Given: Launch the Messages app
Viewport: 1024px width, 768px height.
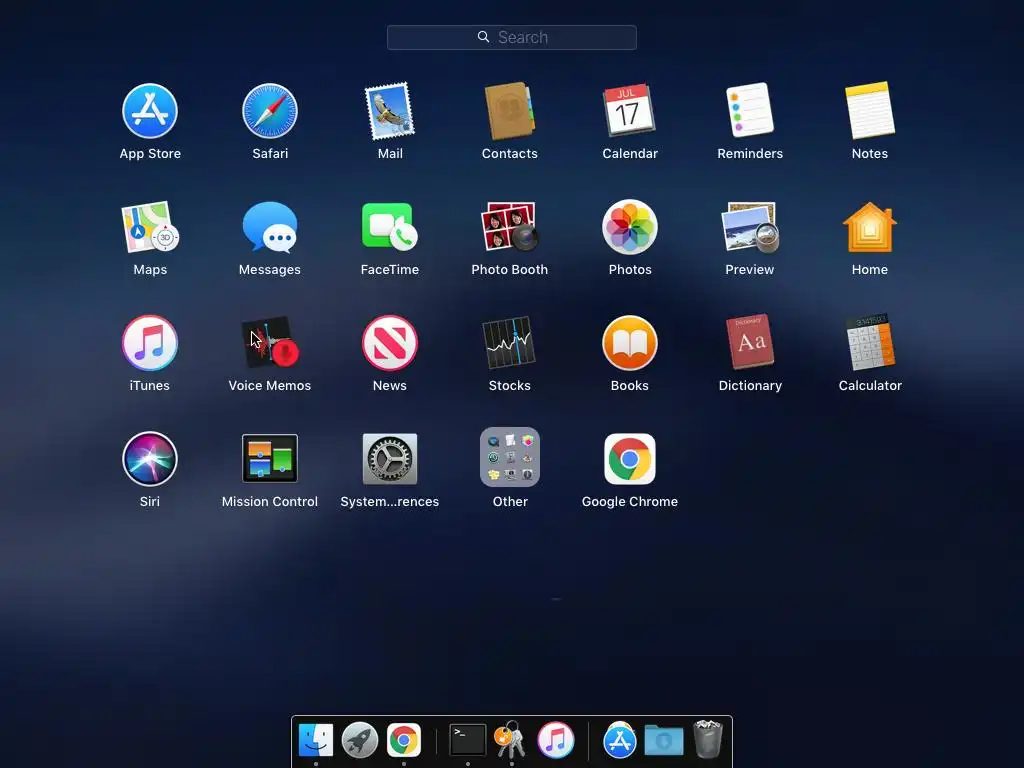Looking at the screenshot, I should (270, 227).
